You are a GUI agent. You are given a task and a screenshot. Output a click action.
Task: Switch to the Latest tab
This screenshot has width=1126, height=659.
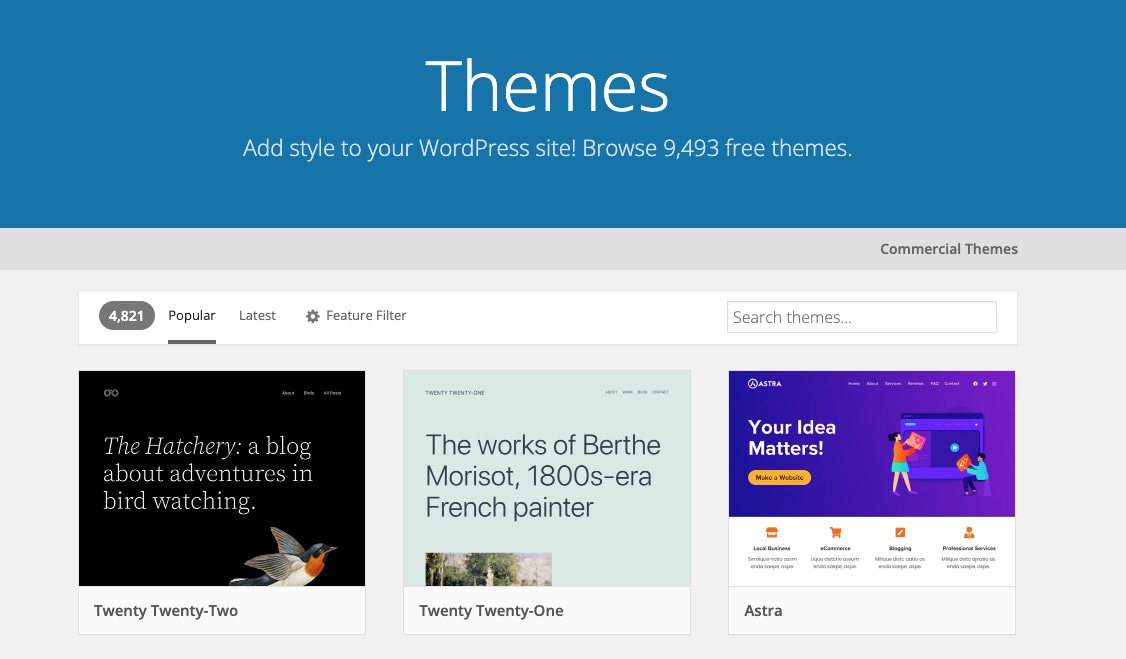pyautogui.click(x=257, y=315)
